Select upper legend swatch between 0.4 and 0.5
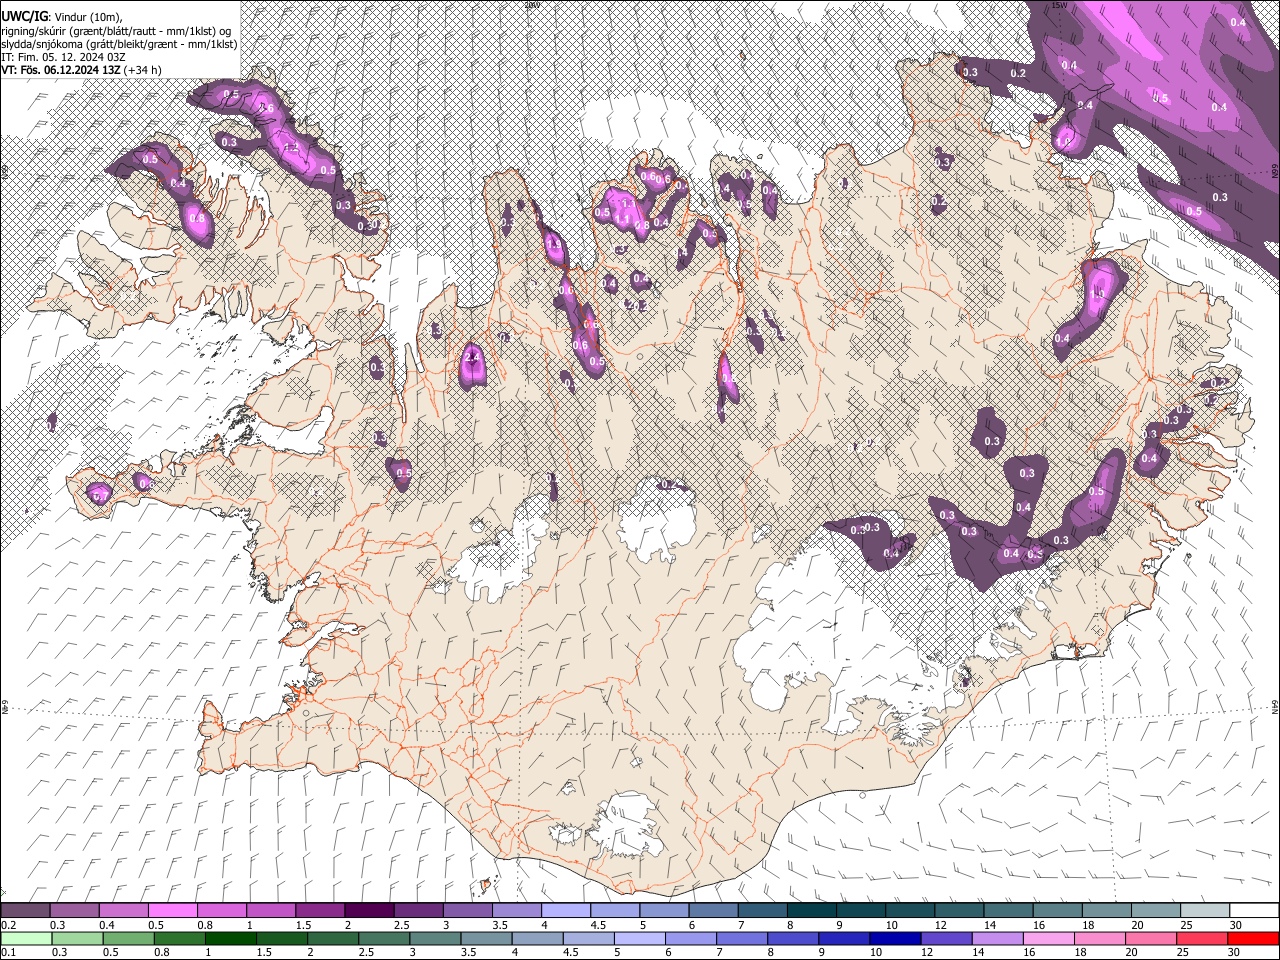Image resolution: width=1280 pixels, height=960 pixels. 125,910
